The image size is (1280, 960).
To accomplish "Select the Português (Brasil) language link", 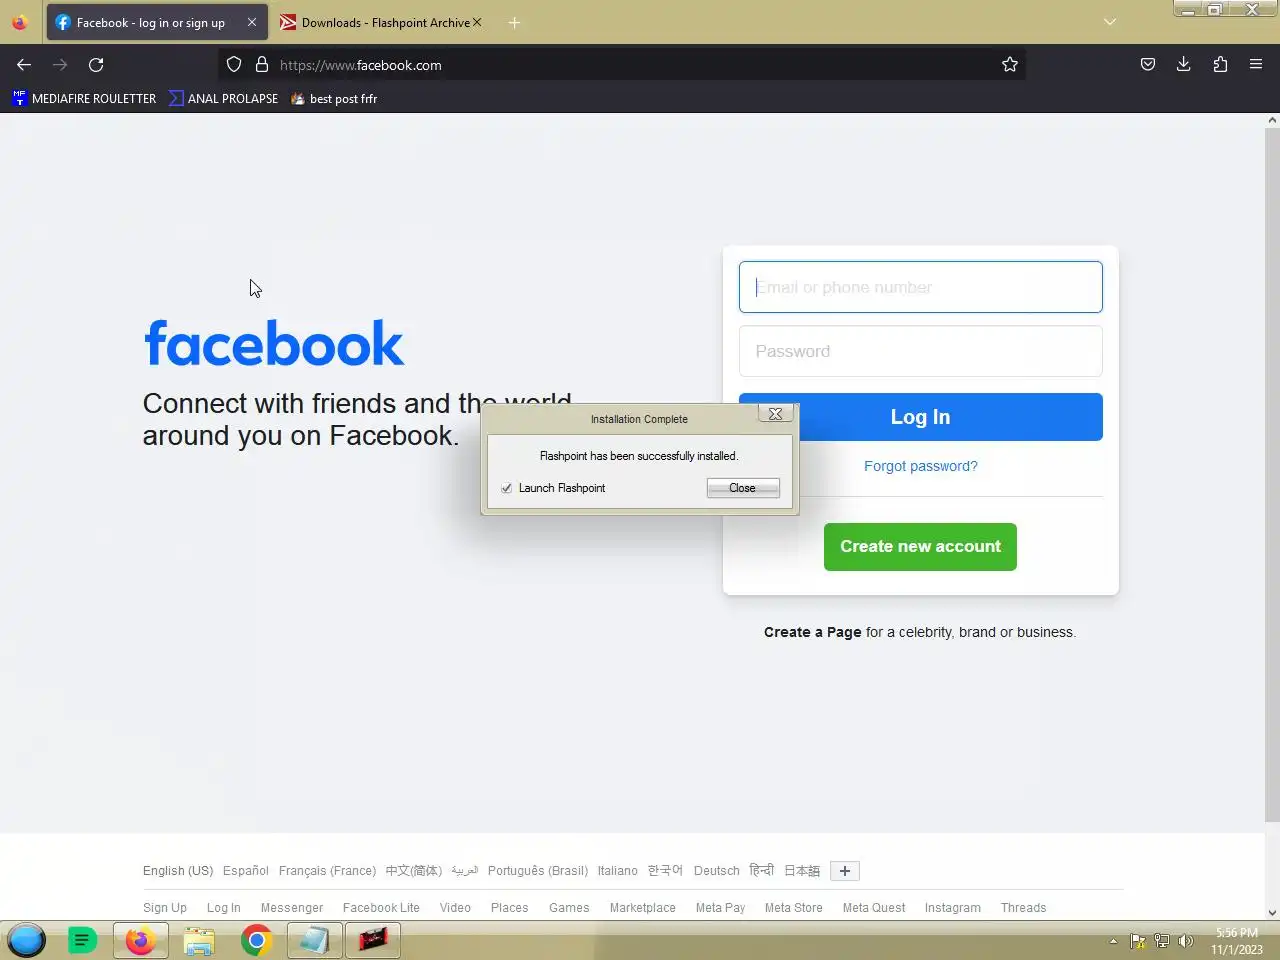I will click(538, 871).
